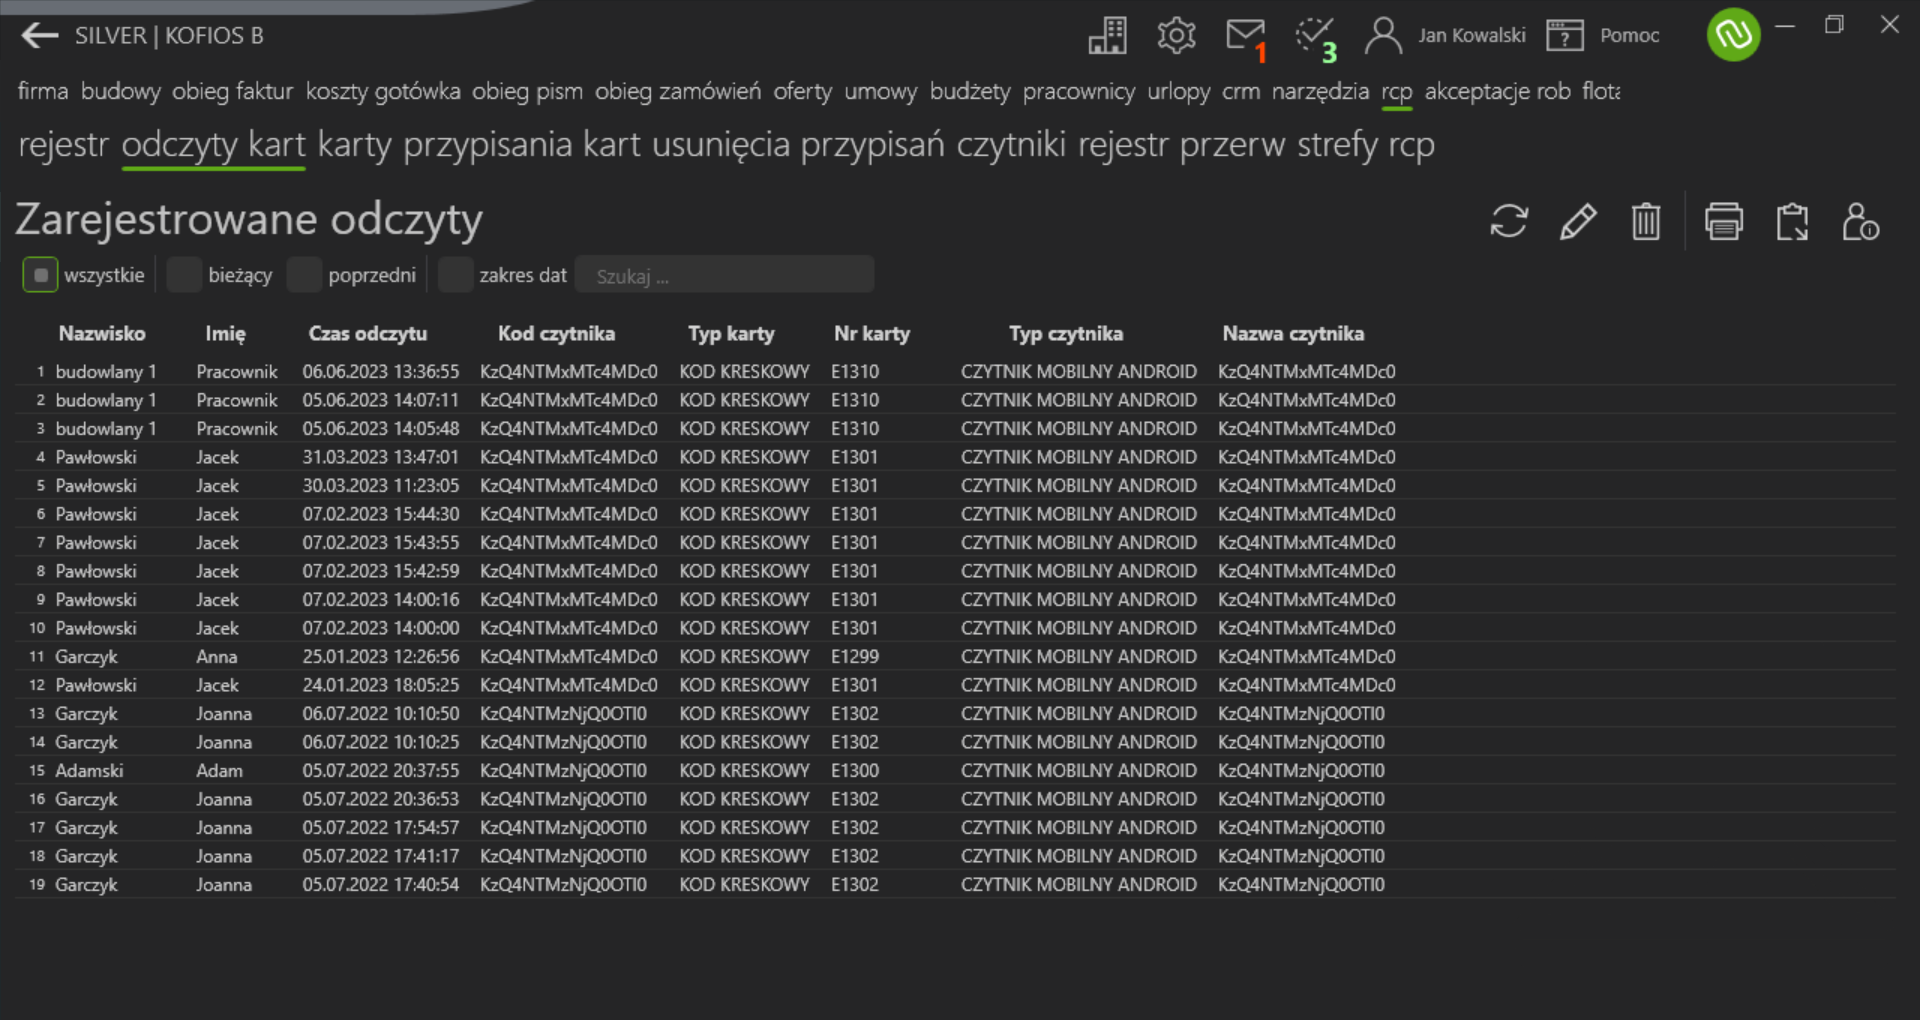Select row with time 31.03.2023 13:47:01
This screenshot has width=1920, height=1020.
pyautogui.click(x=955, y=457)
